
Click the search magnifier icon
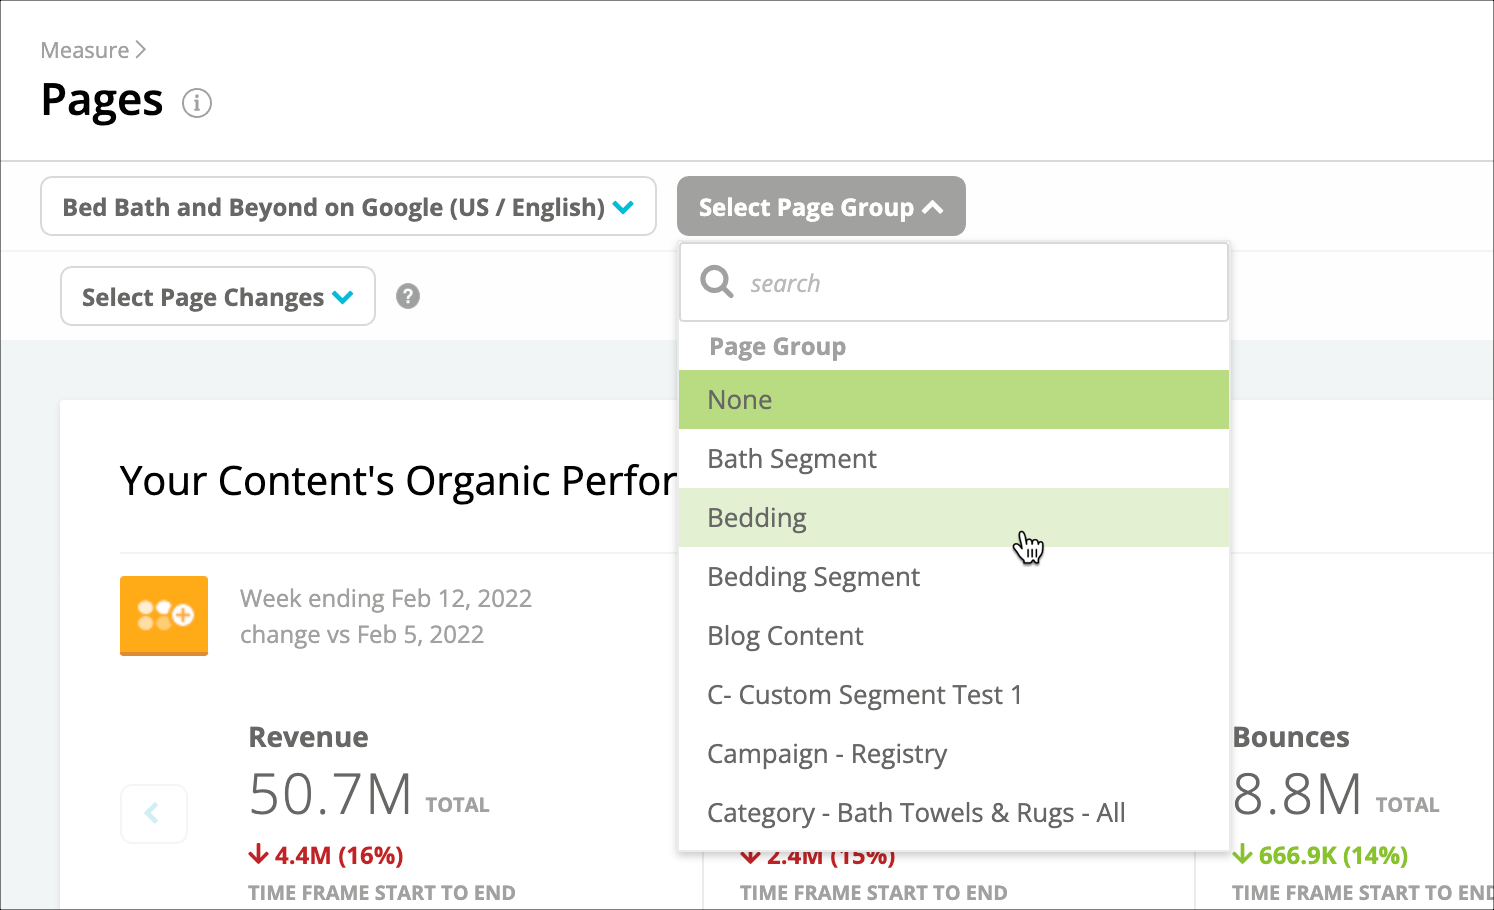[717, 282]
